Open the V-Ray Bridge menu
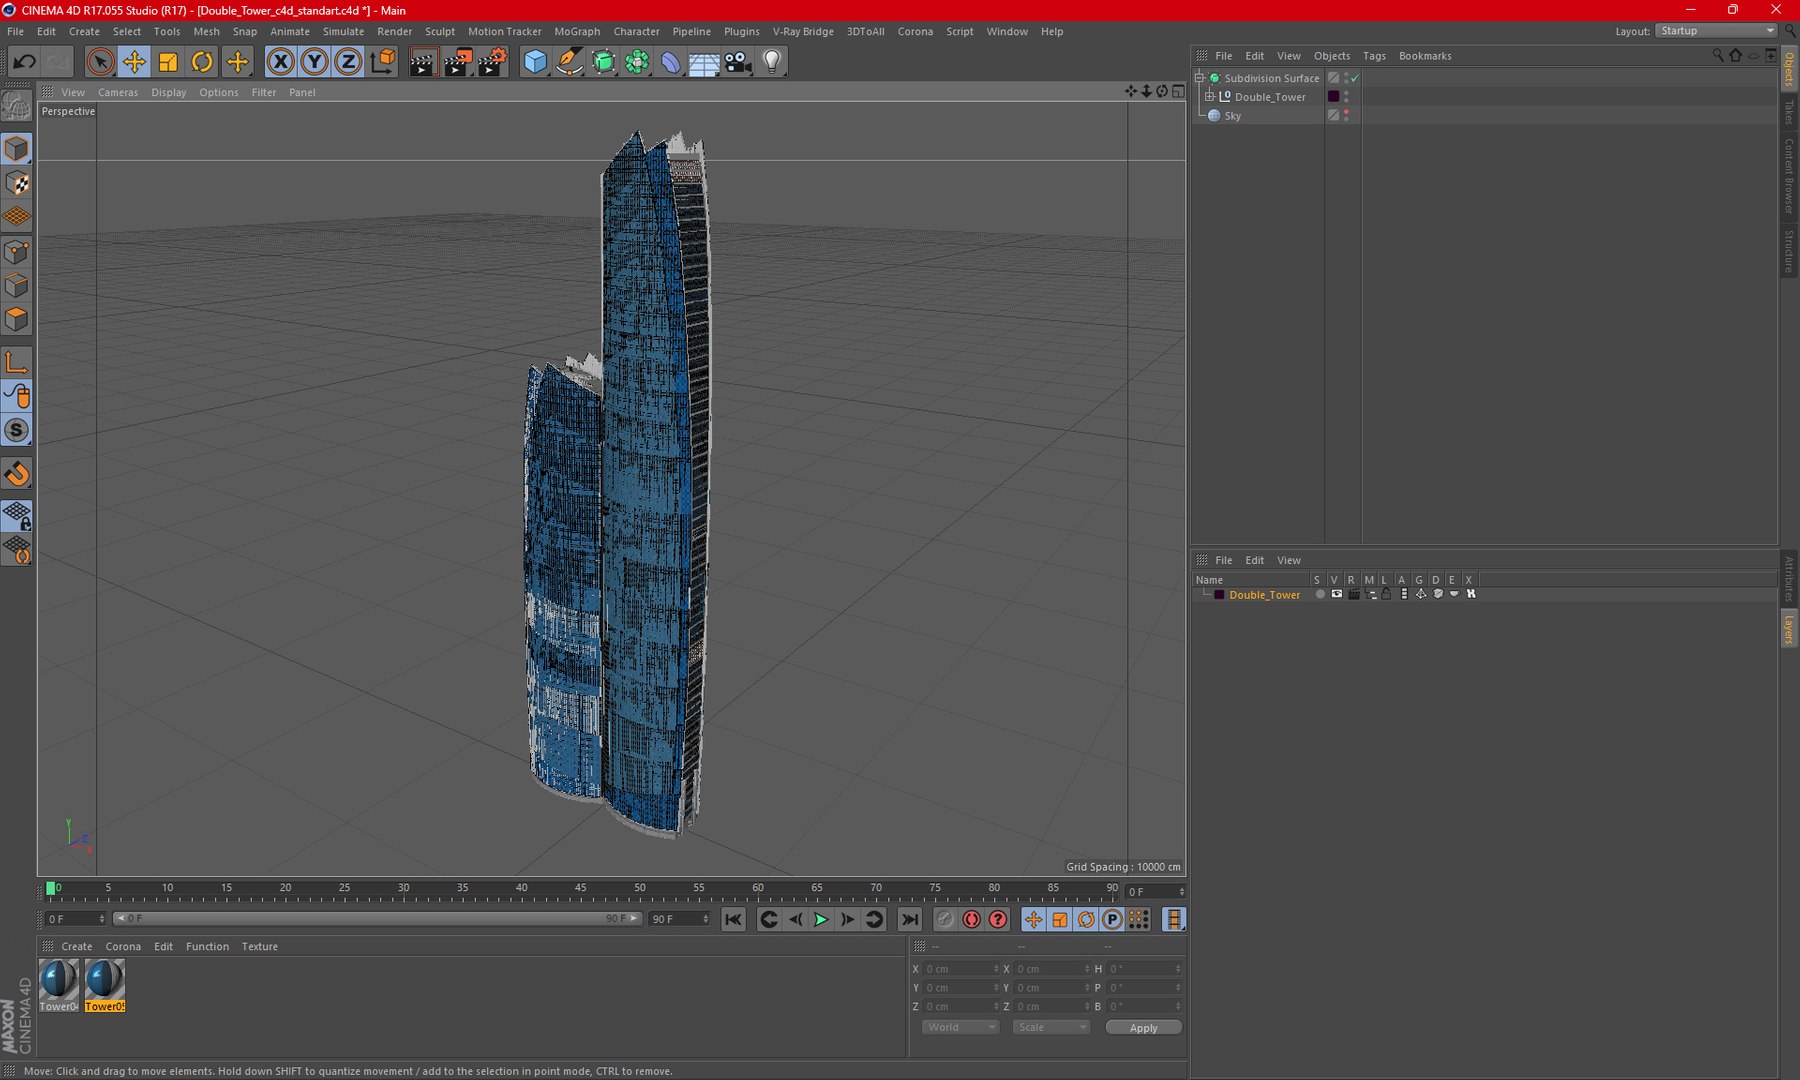This screenshot has width=1800, height=1080. point(802,31)
